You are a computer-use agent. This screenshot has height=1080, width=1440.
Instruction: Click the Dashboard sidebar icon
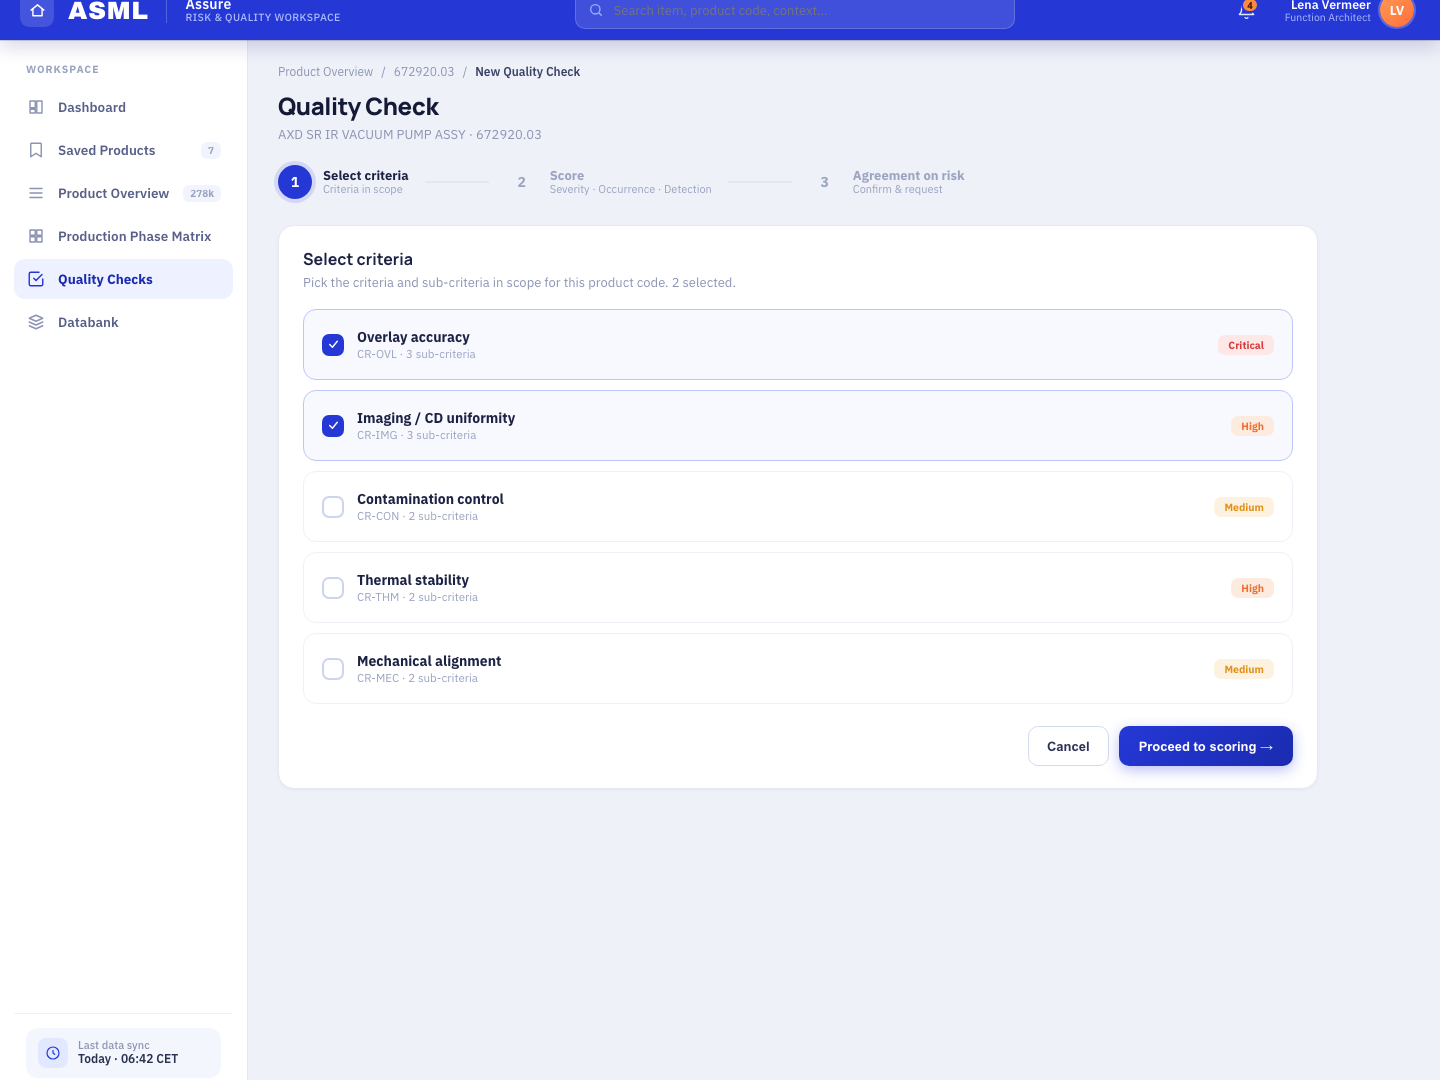tap(36, 107)
